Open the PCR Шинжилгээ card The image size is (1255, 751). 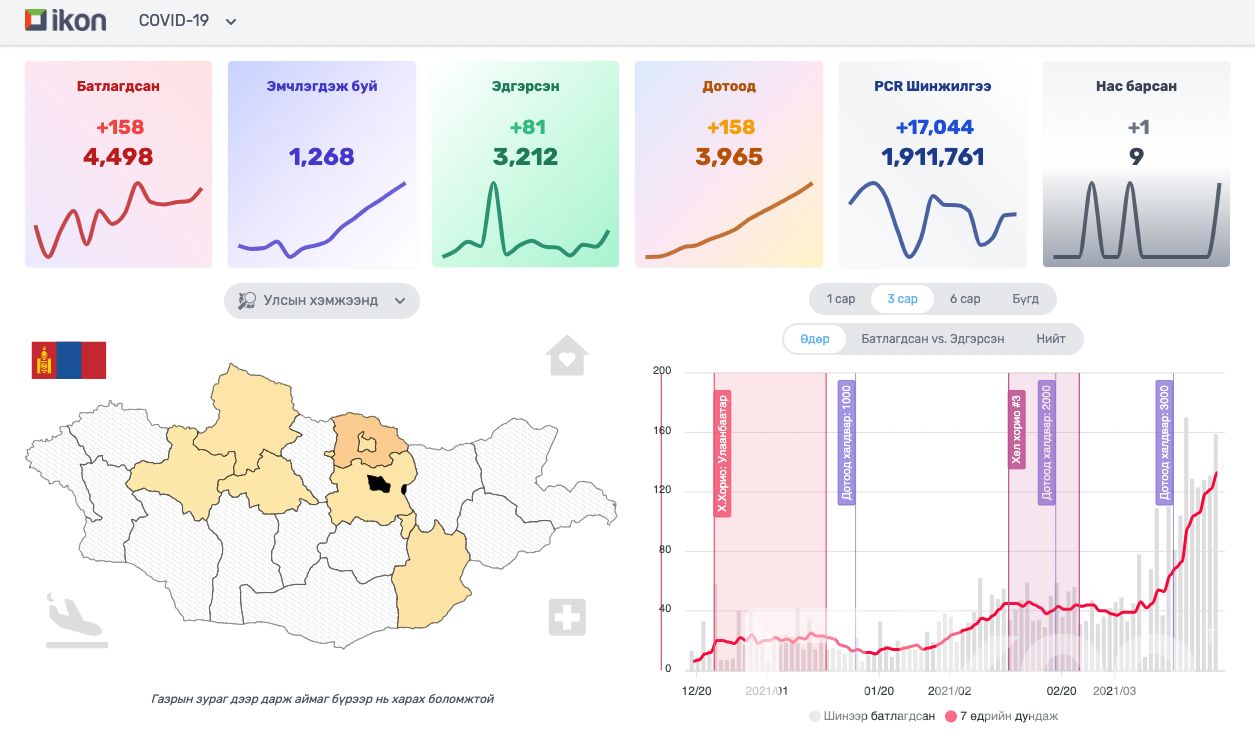point(932,164)
